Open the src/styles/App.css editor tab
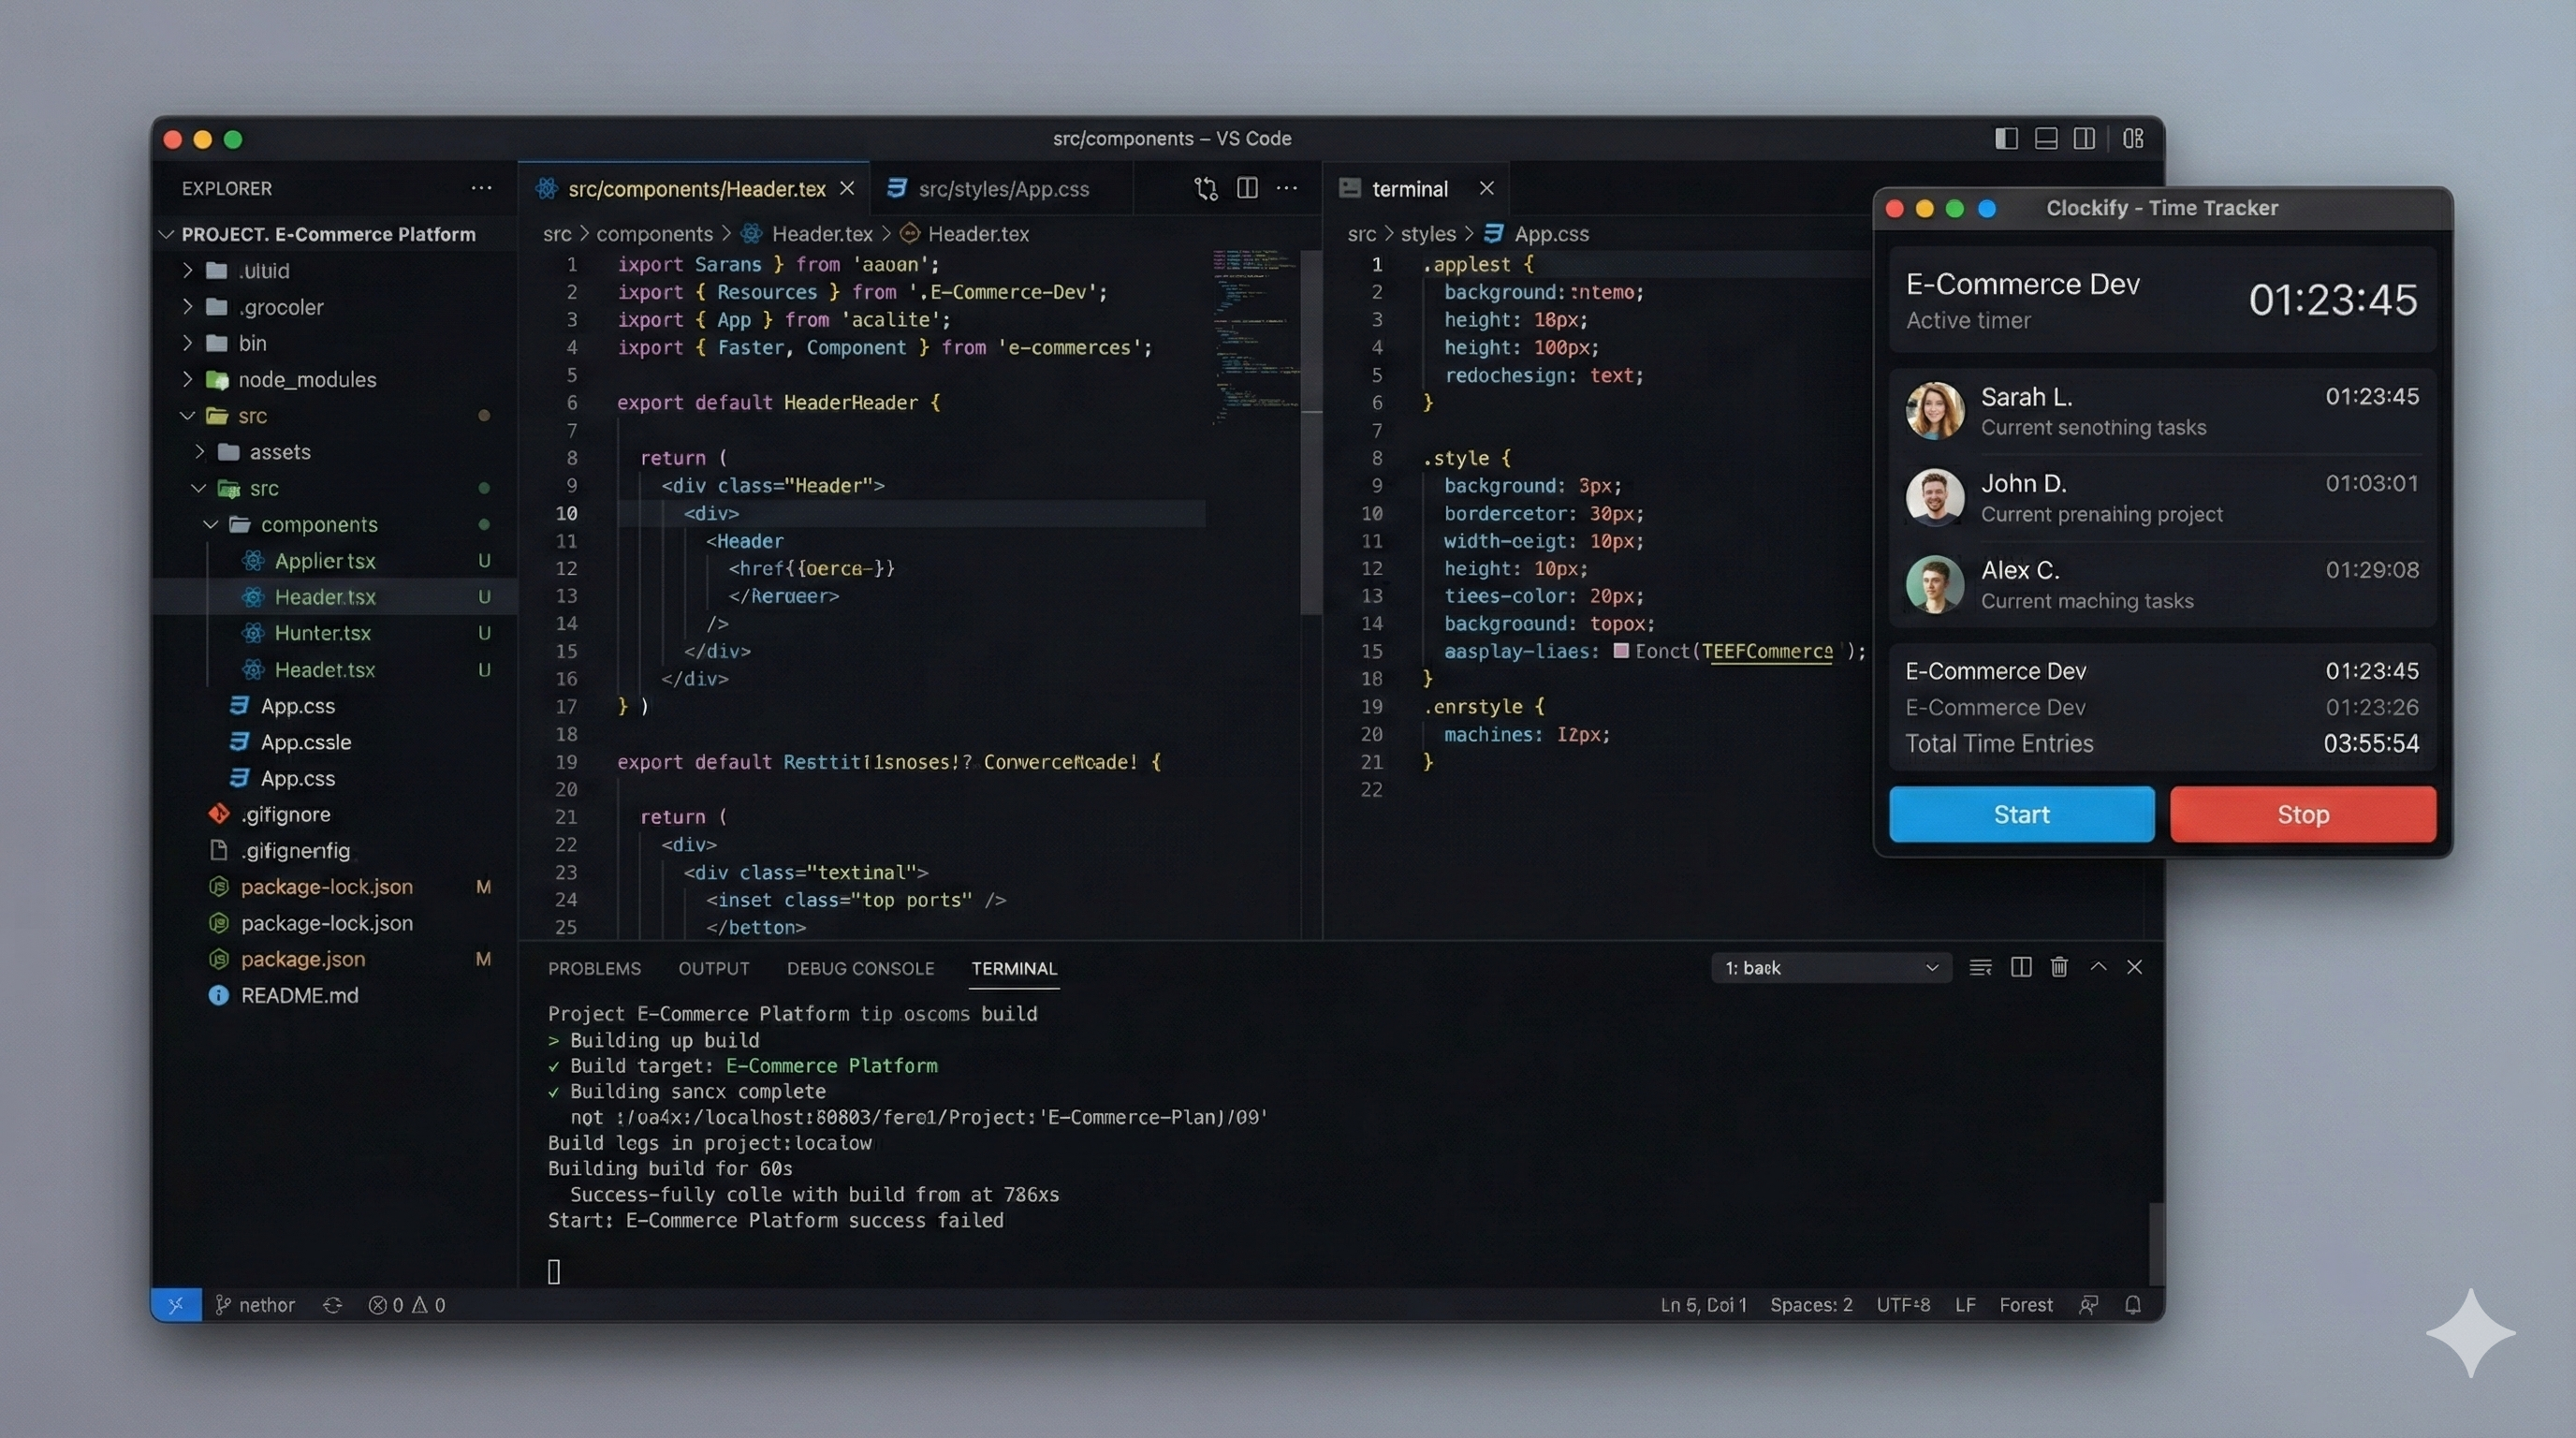 (x=1003, y=188)
